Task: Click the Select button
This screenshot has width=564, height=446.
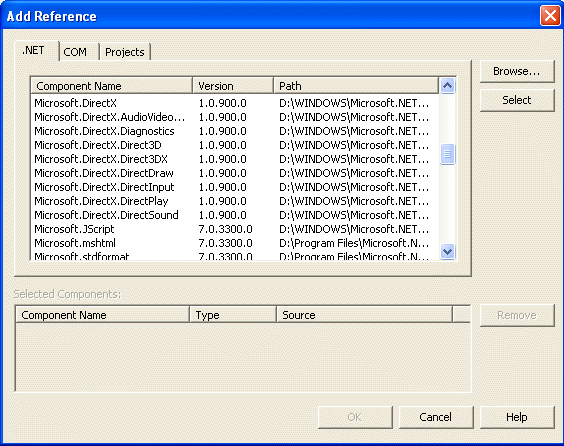Action: coord(517,100)
